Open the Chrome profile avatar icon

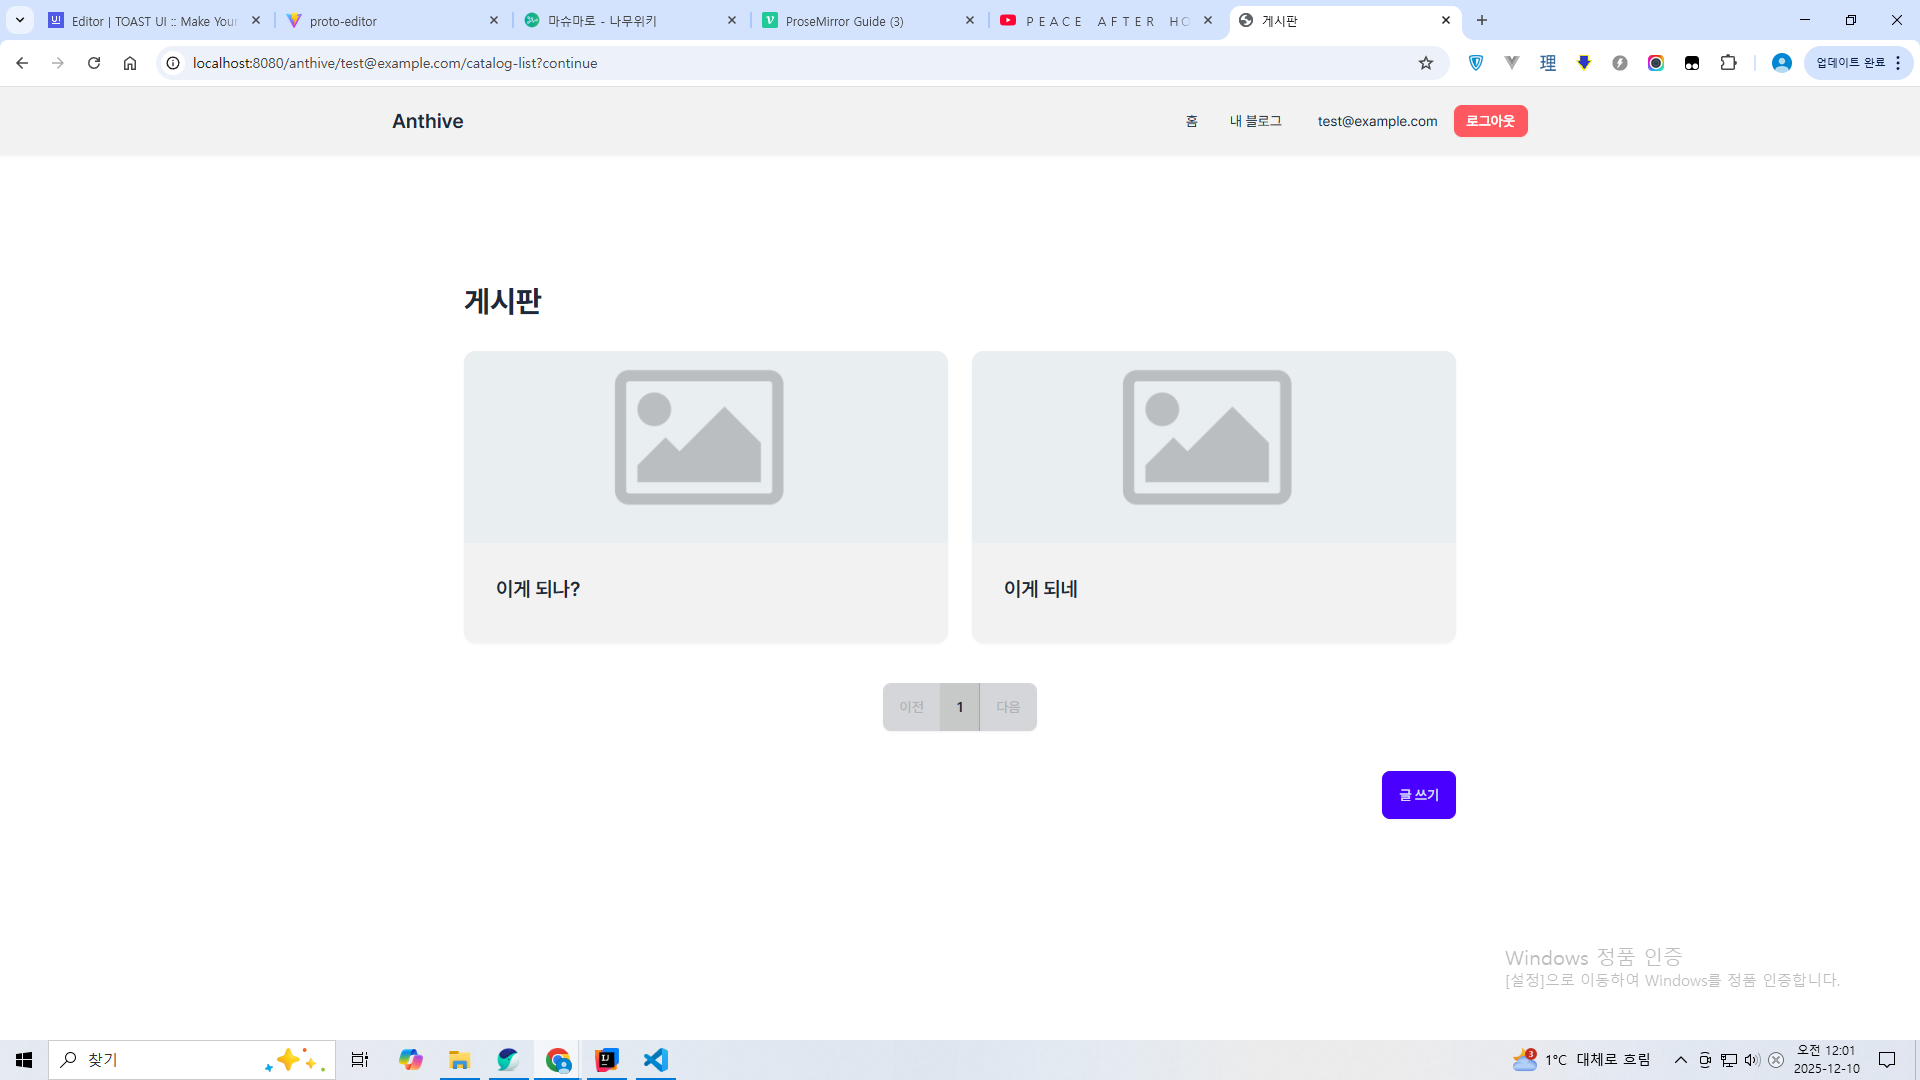[x=1781, y=63]
